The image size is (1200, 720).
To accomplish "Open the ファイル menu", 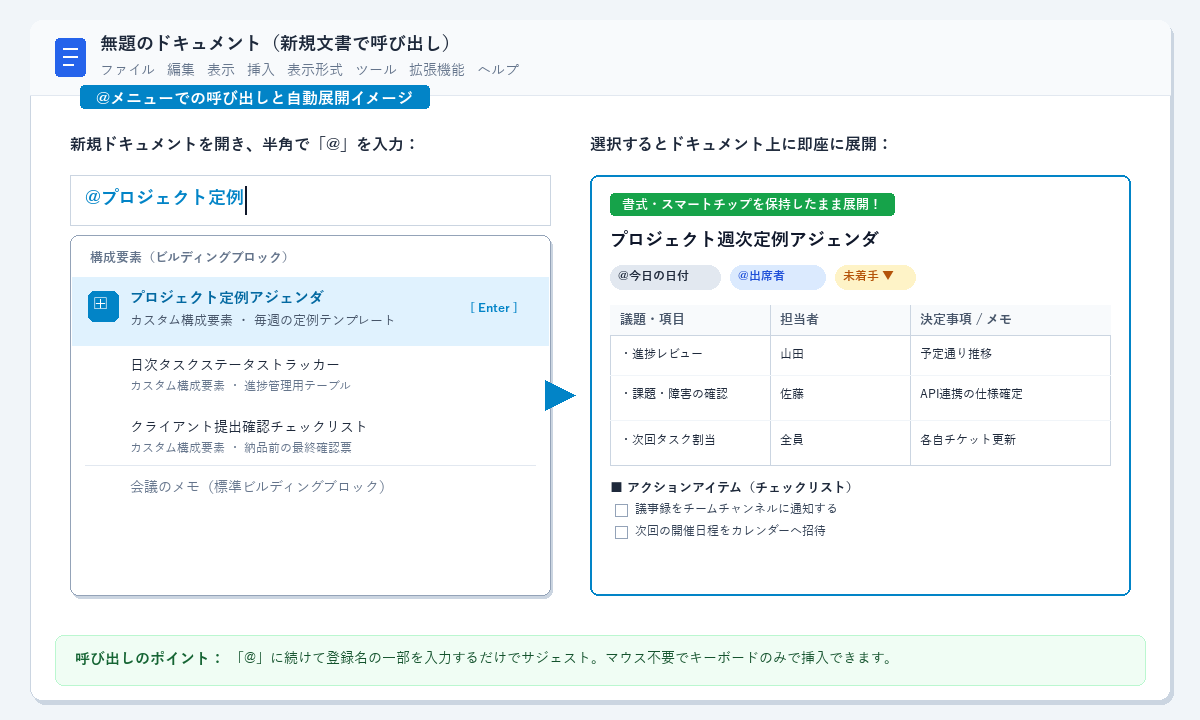I will pos(127,70).
